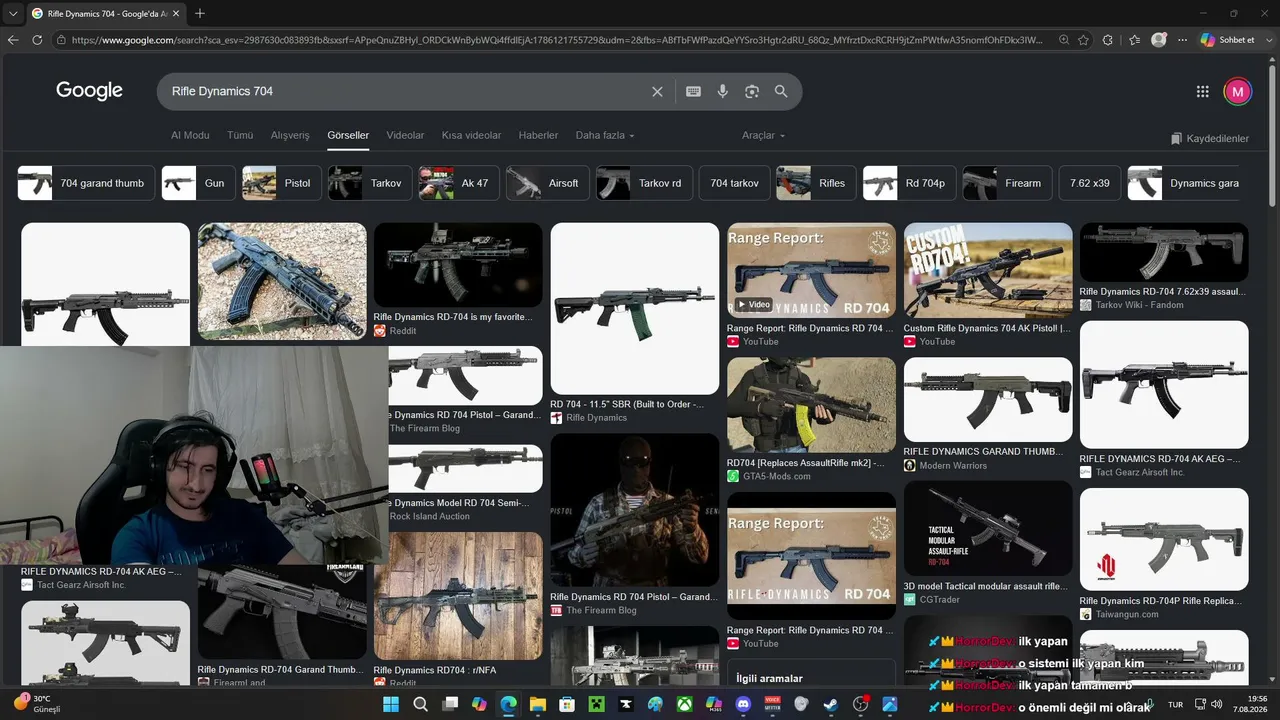Select the Görseller tab
This screenshot has width=1280, height=720.
click(348, 135)
